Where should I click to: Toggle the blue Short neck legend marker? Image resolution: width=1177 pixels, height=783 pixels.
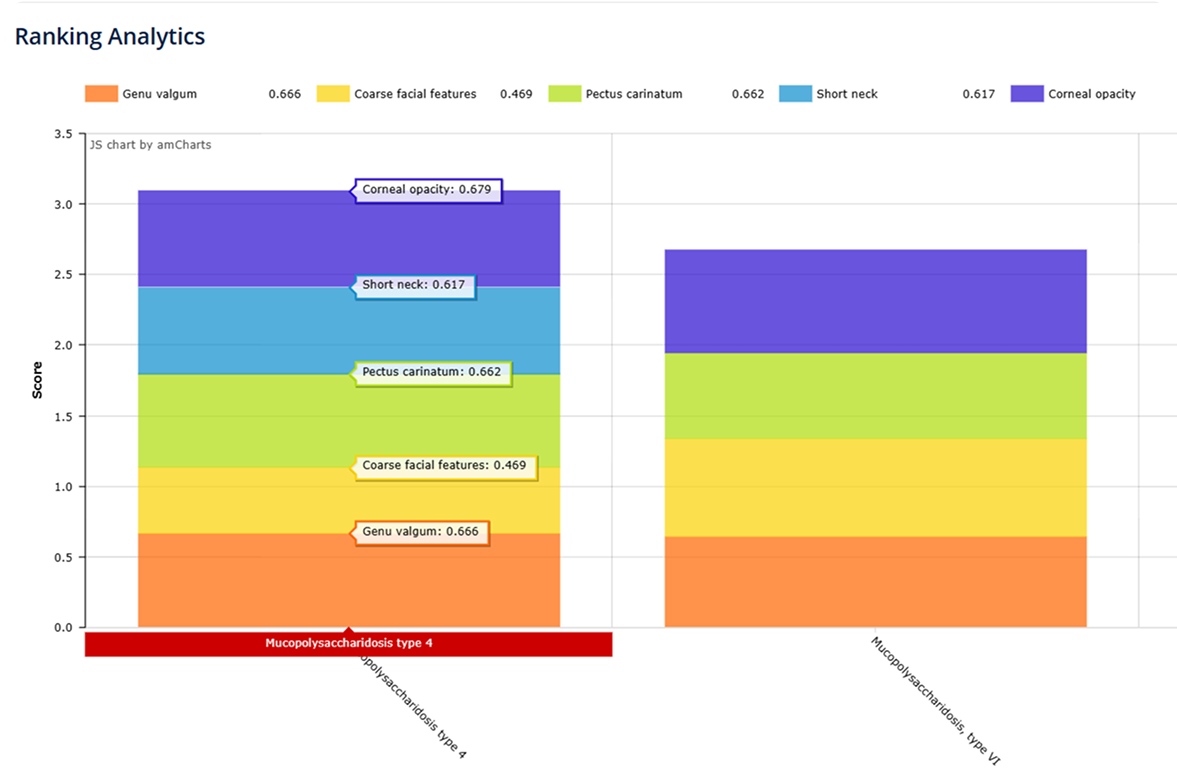pos(795,94)
